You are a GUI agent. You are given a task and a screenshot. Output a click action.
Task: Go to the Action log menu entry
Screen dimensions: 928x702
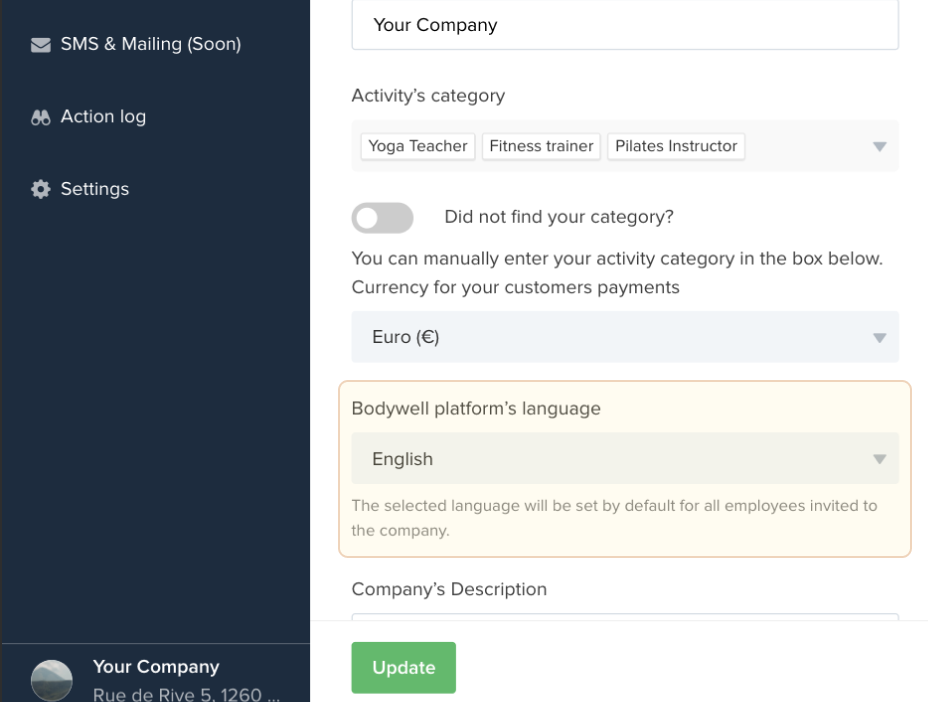coord(103,117)
